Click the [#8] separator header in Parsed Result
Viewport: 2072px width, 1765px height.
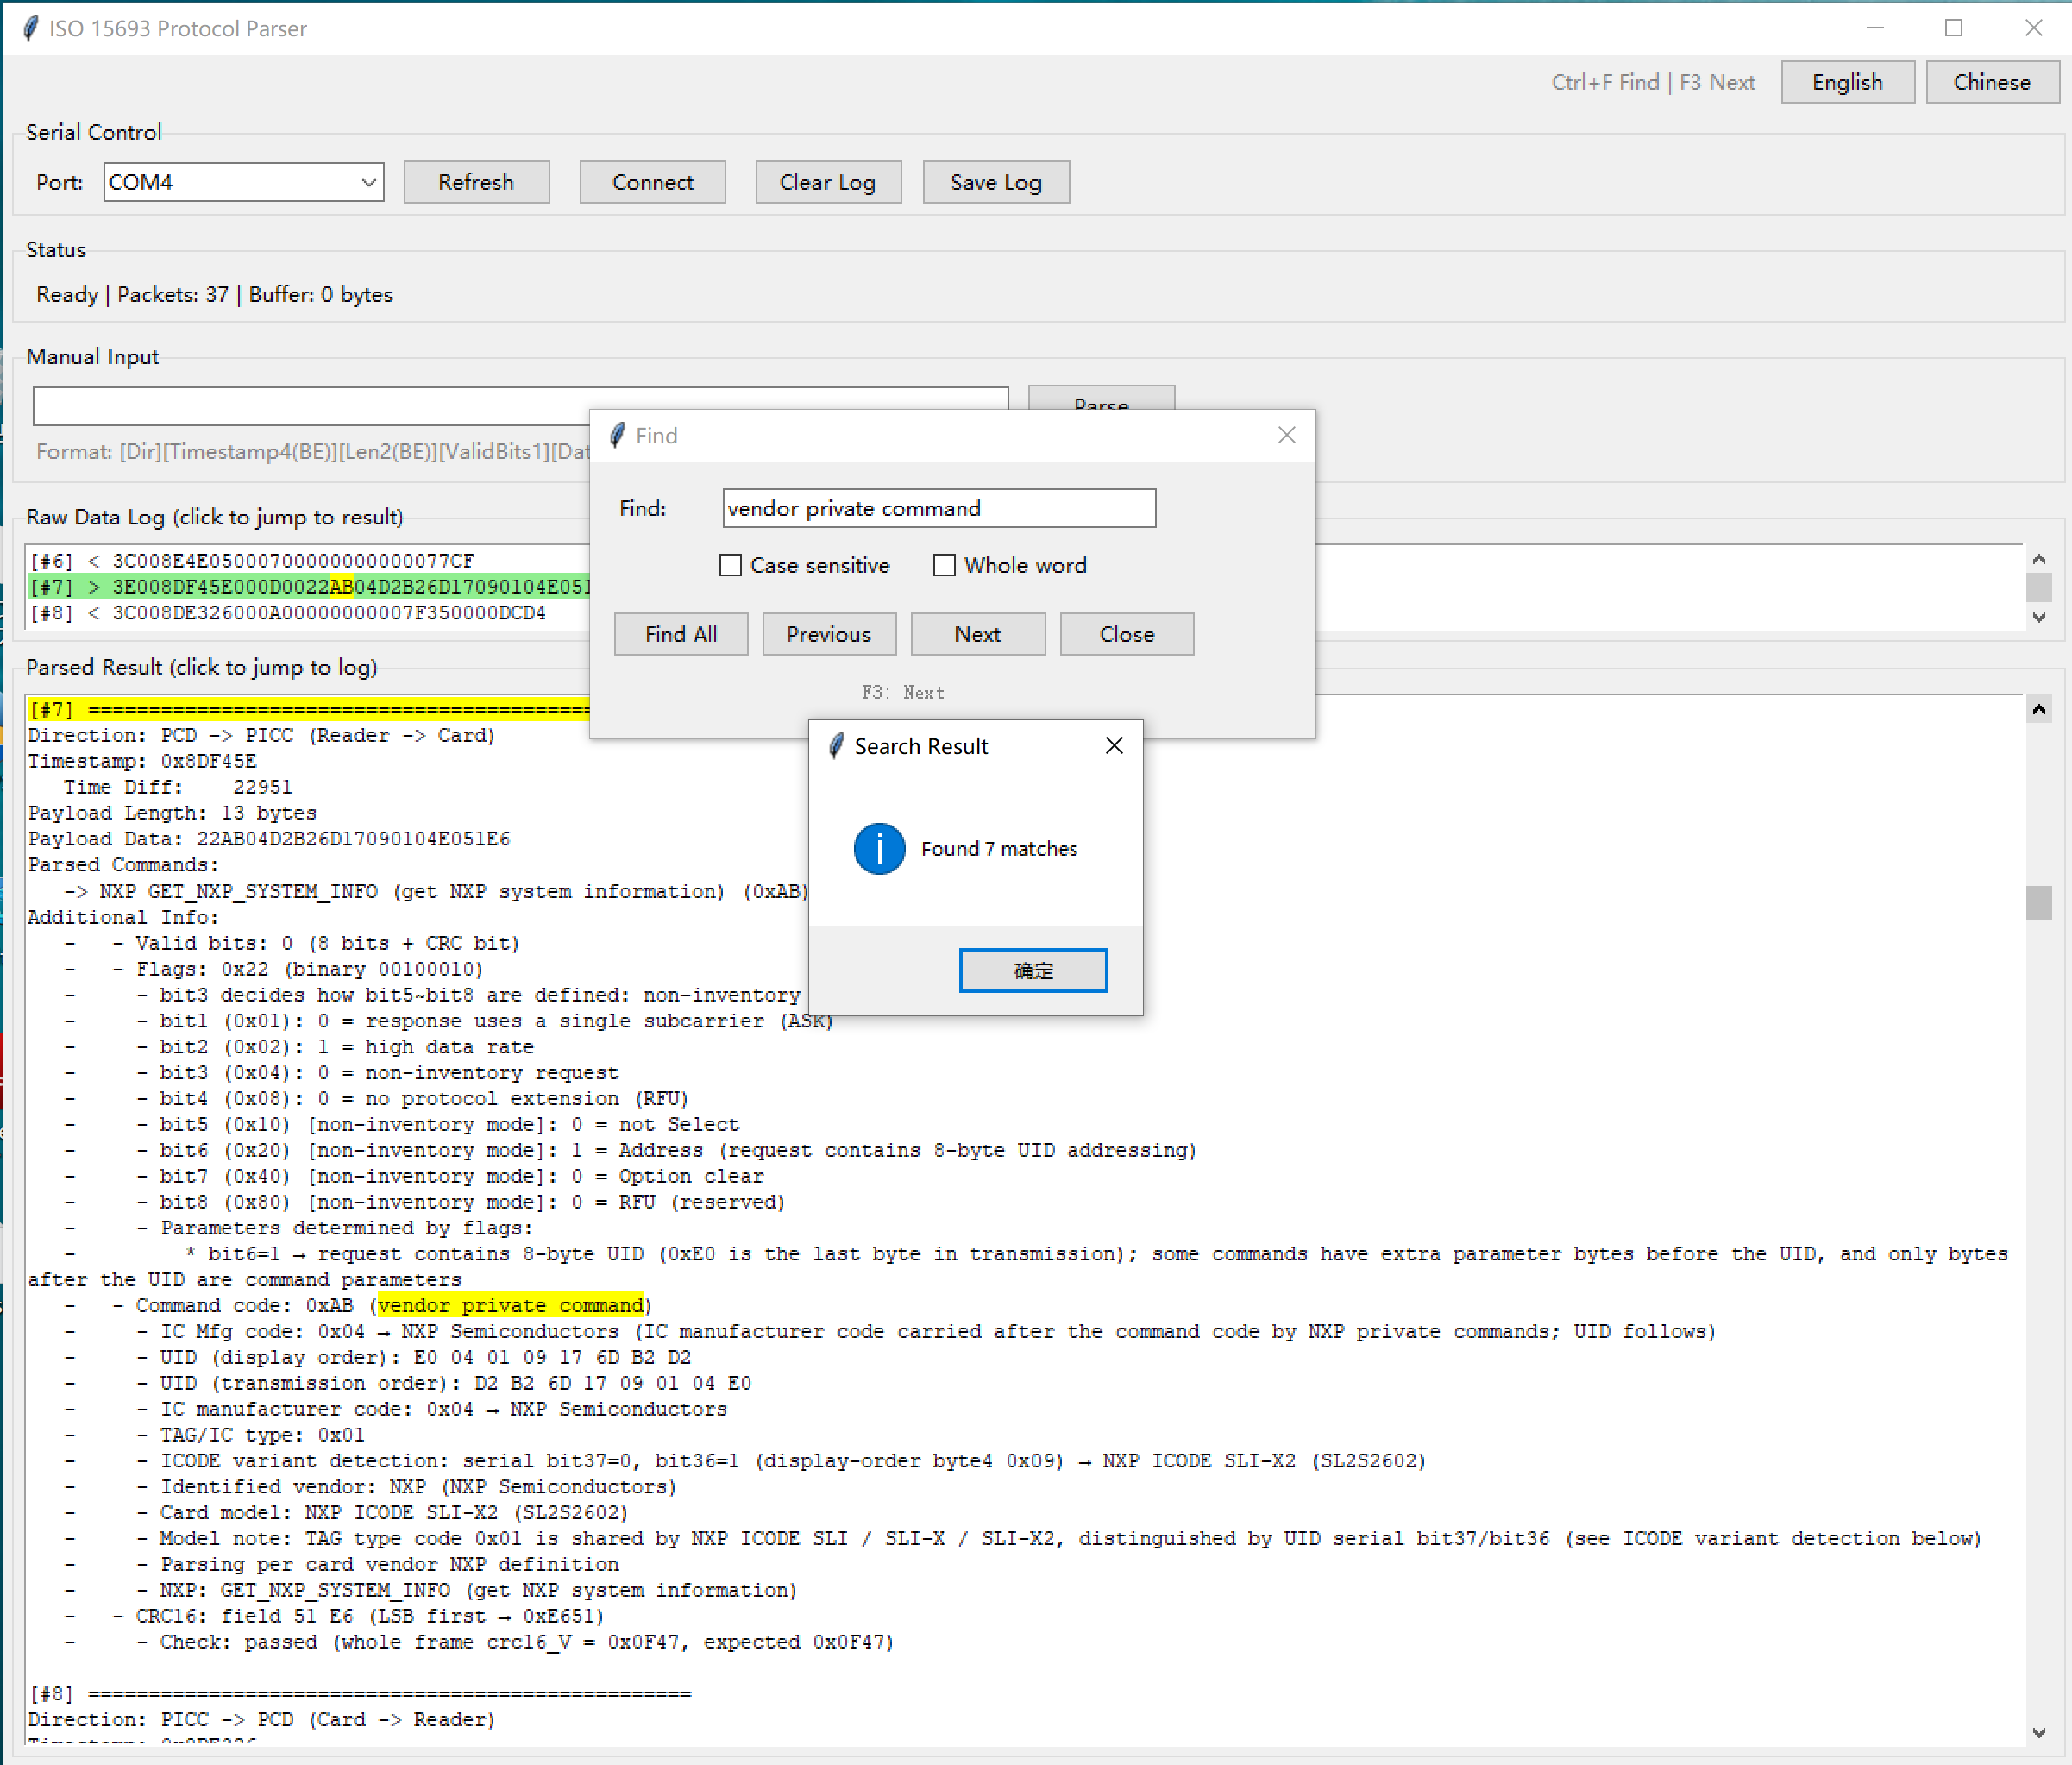point(360,1694)
